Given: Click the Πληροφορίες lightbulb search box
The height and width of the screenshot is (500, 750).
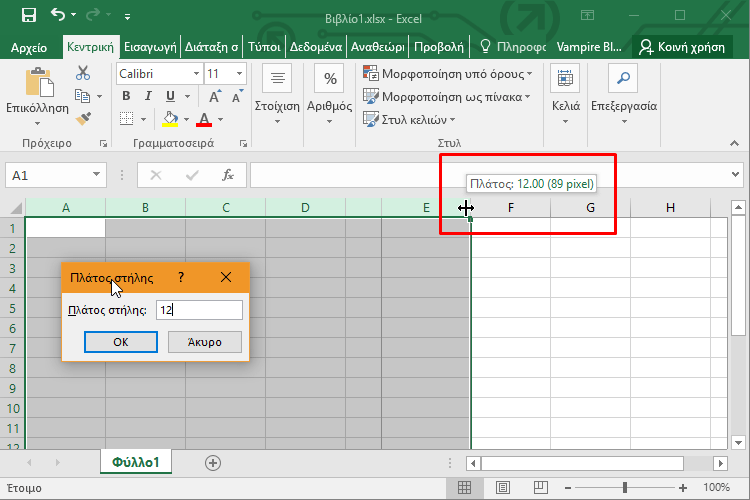Looking at the screenshot, I should click(x=513, y=47).
